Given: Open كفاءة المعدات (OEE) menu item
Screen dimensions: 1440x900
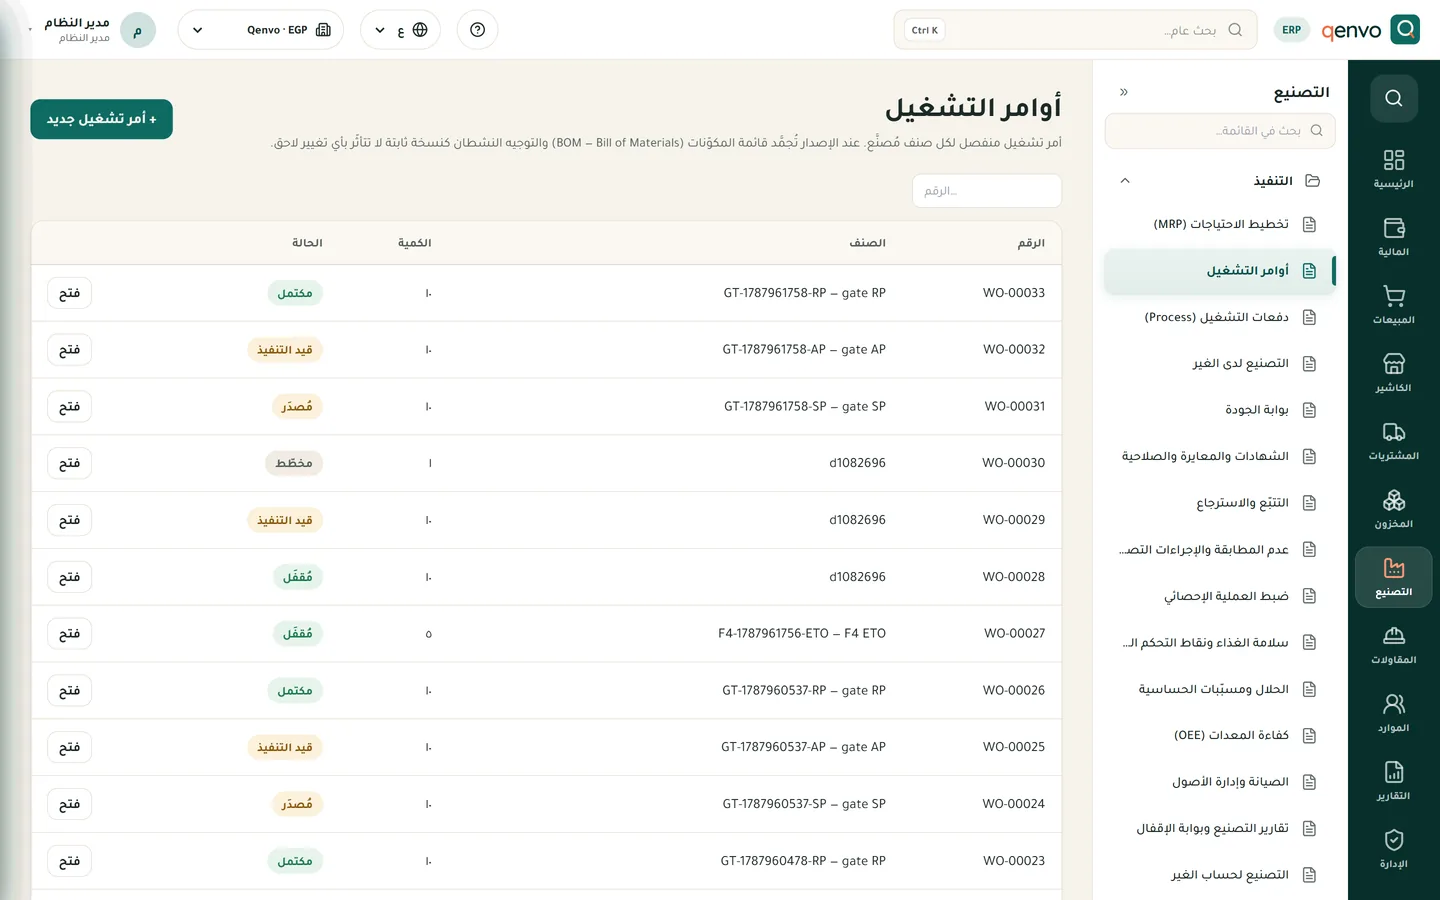Looking at the screenshot, I should tap(1220, 736).
